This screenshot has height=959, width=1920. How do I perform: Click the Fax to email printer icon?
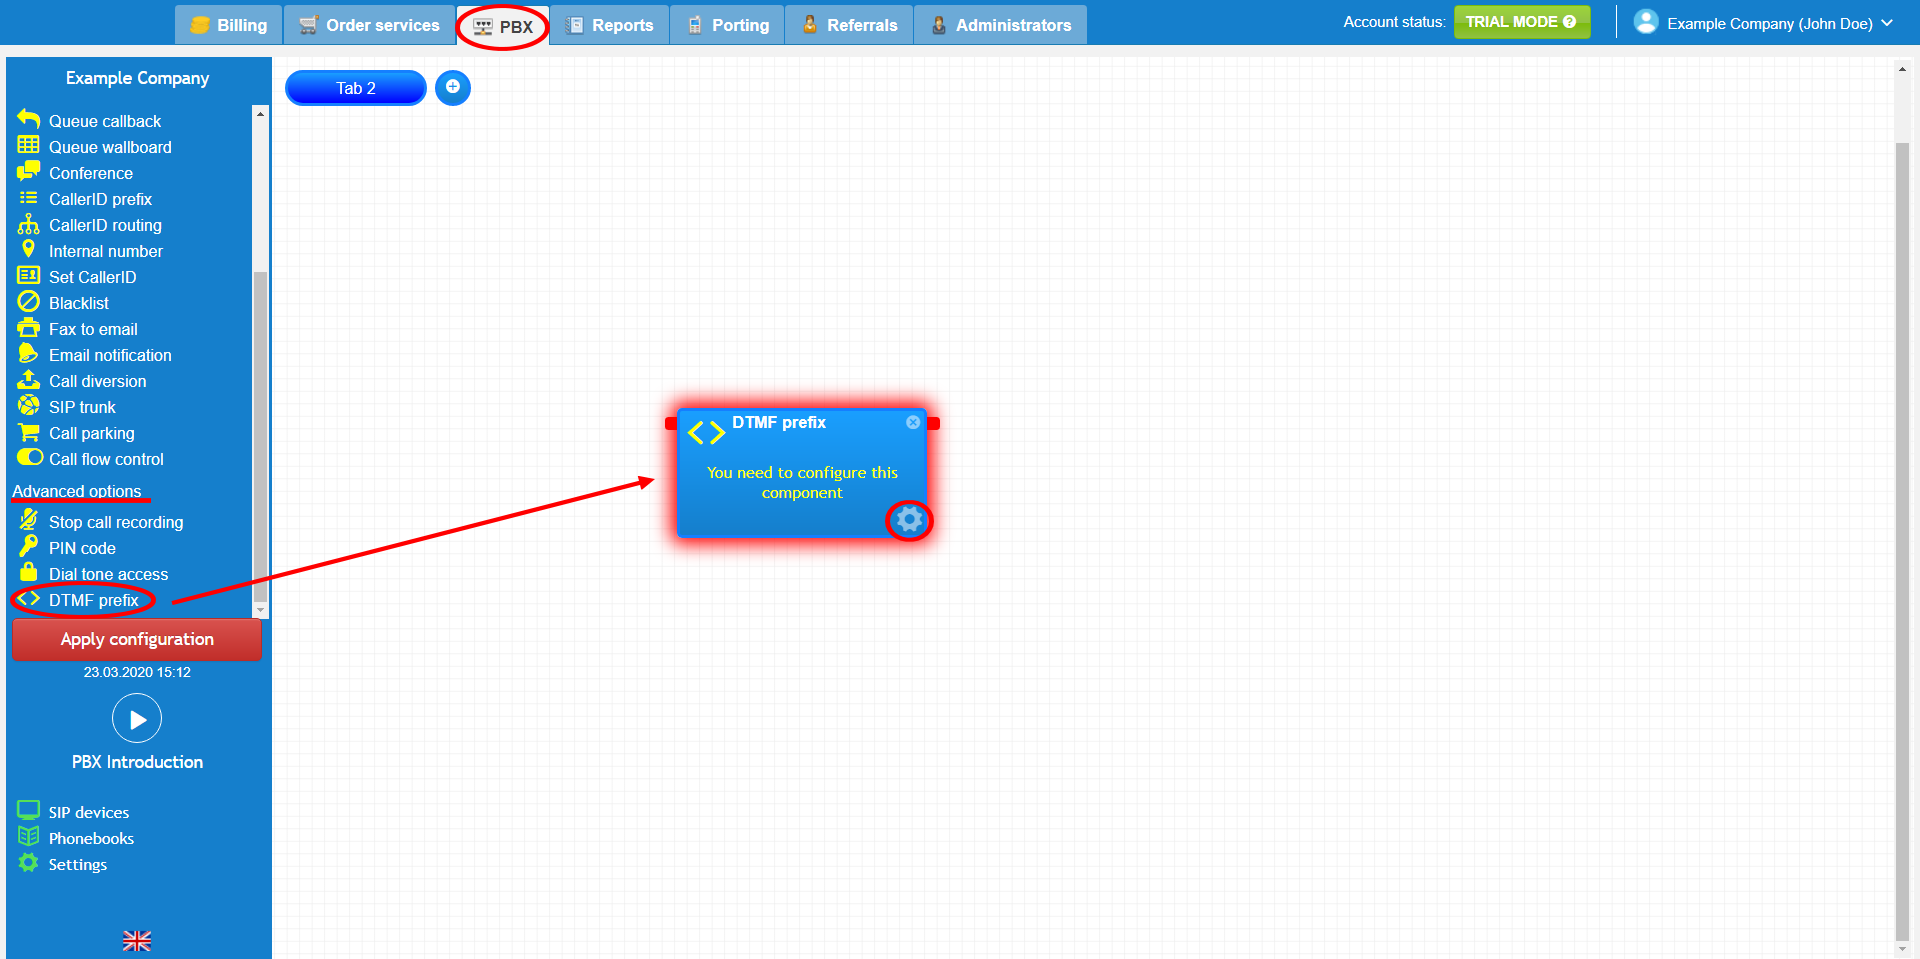coord(28,328)
